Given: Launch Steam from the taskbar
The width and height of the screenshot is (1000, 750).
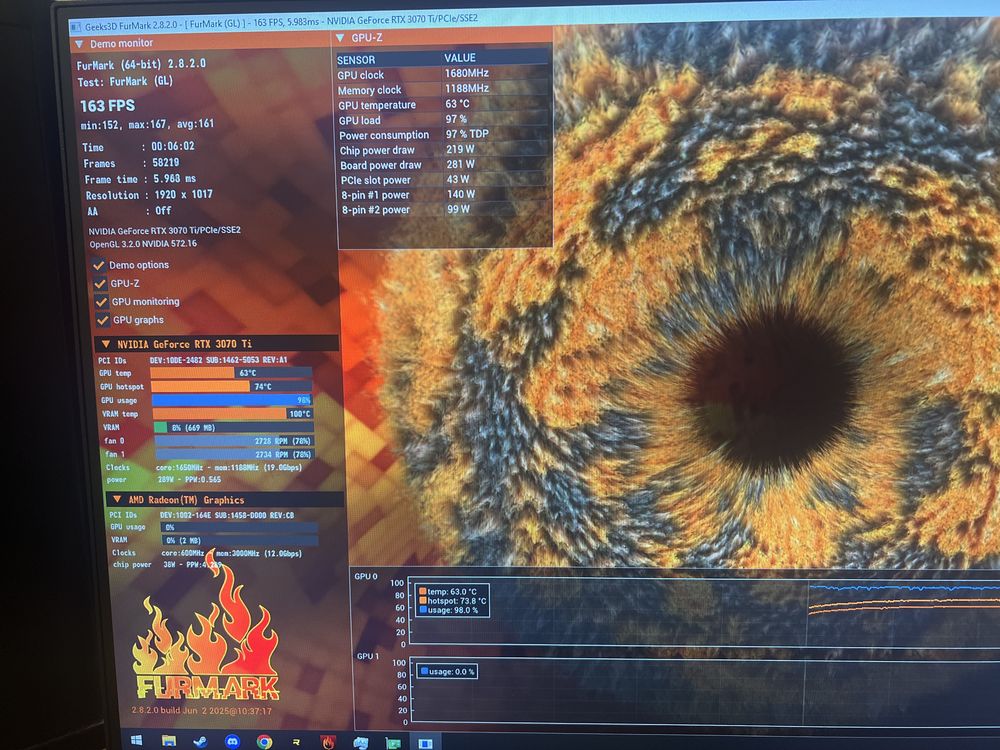Looking at the screenshot, I should [x=200, y=741].
